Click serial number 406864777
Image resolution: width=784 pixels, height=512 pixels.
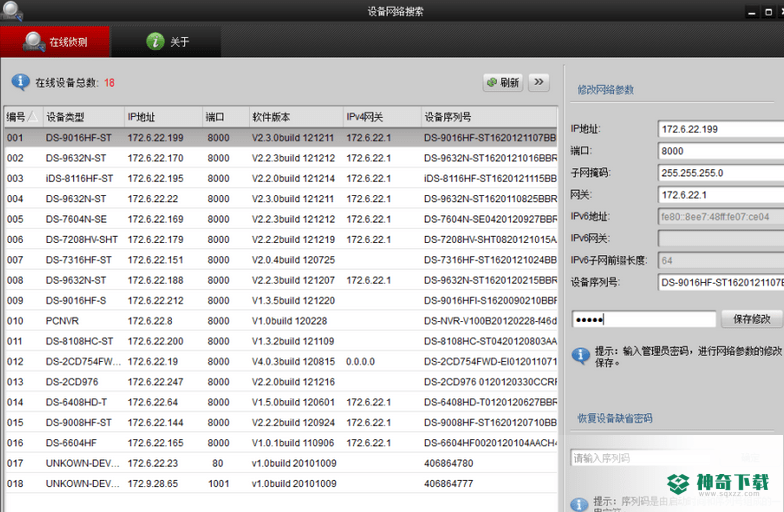(448, 484)
